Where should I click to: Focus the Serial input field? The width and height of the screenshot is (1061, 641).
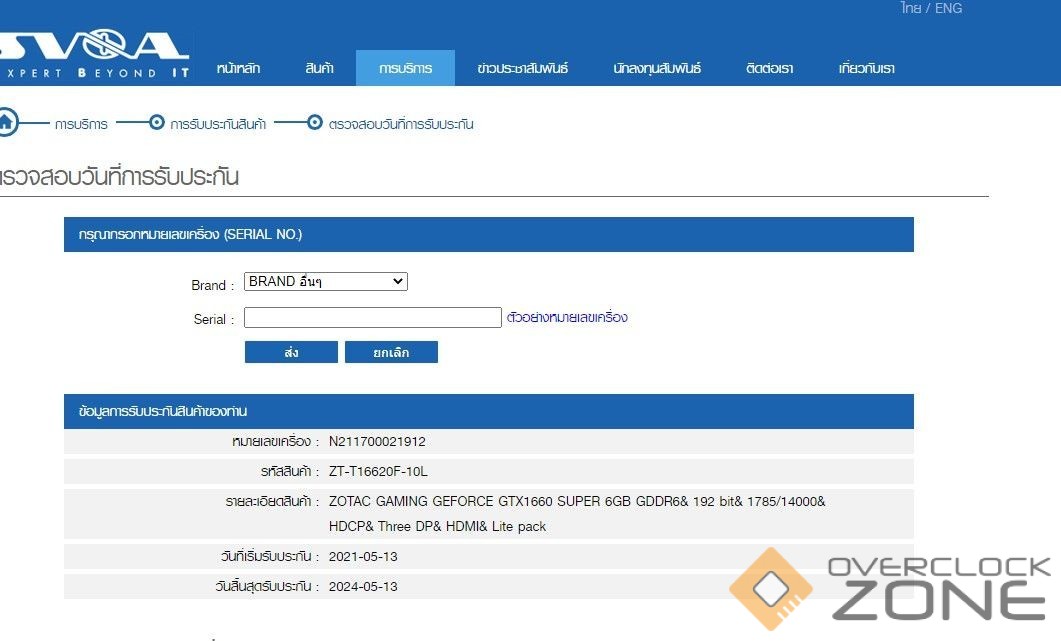[x=372, y=318]
